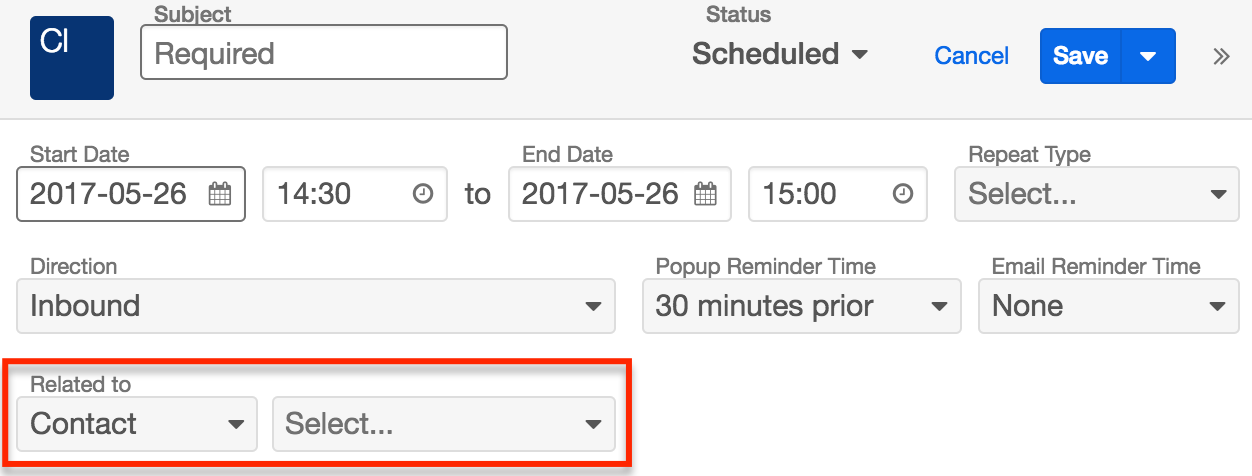Click the Cancel link
1252x476 pixels.
tap(971, 56)
